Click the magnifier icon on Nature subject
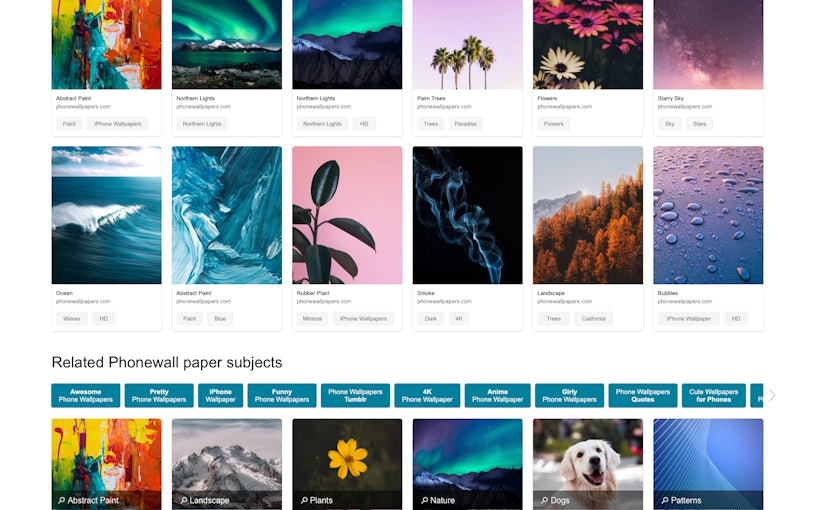 [424, 500]
